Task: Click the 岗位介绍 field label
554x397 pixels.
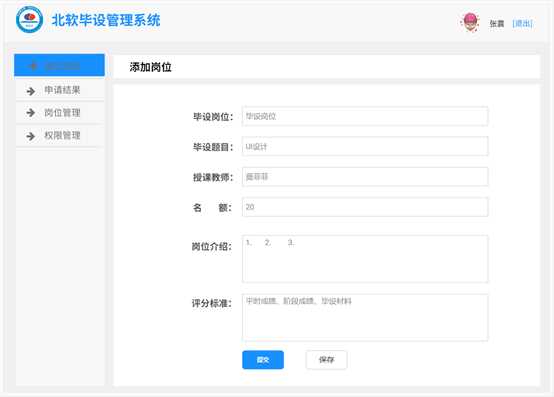Action: [212, 247]
